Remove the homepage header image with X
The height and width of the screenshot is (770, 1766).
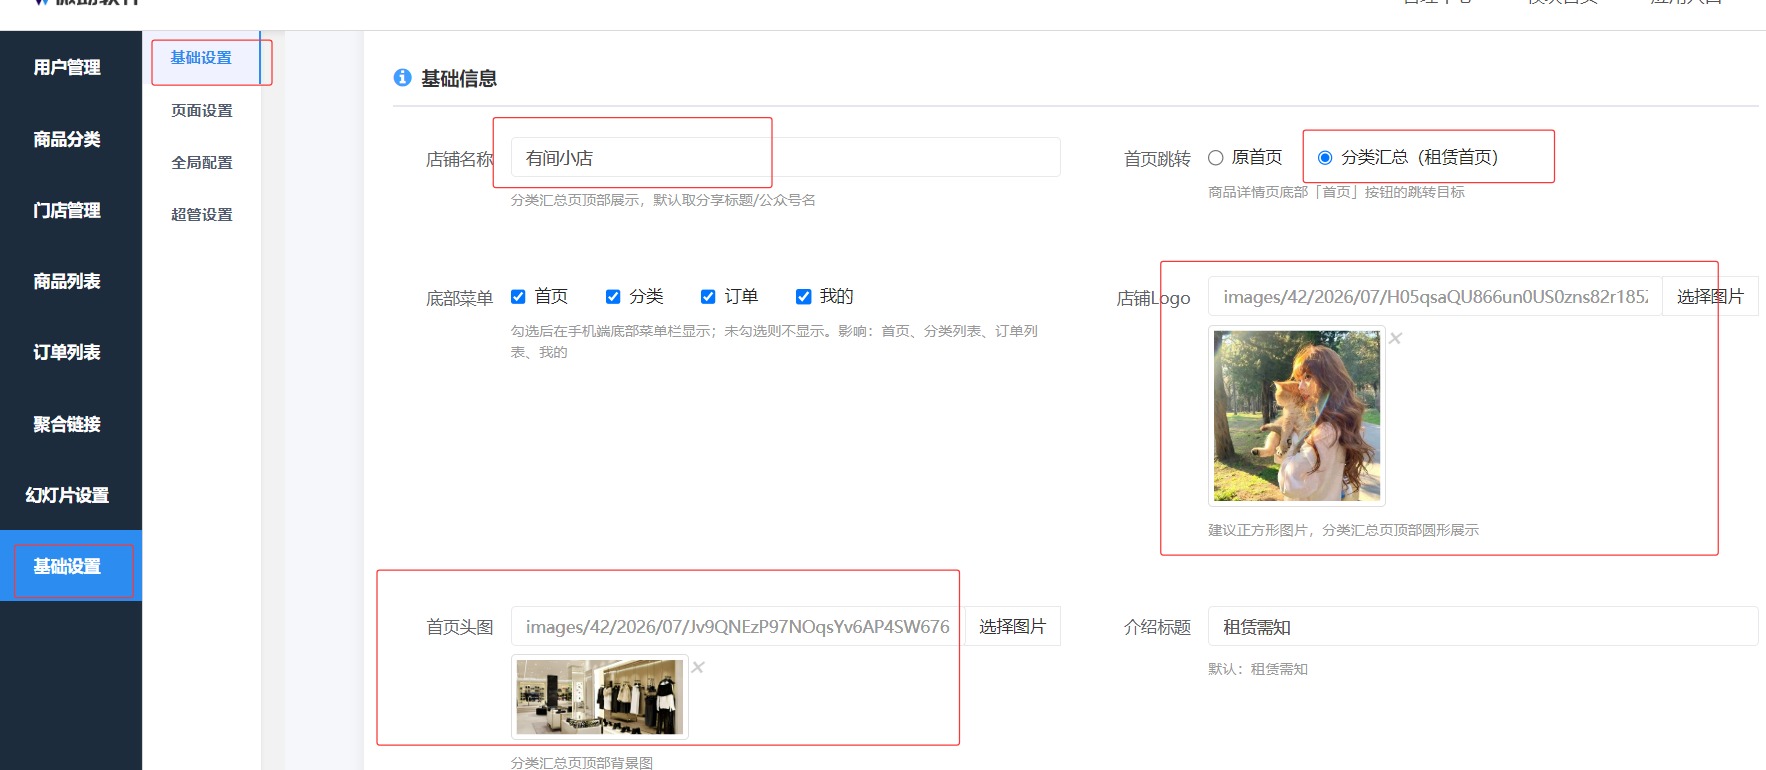coord(698,667)
